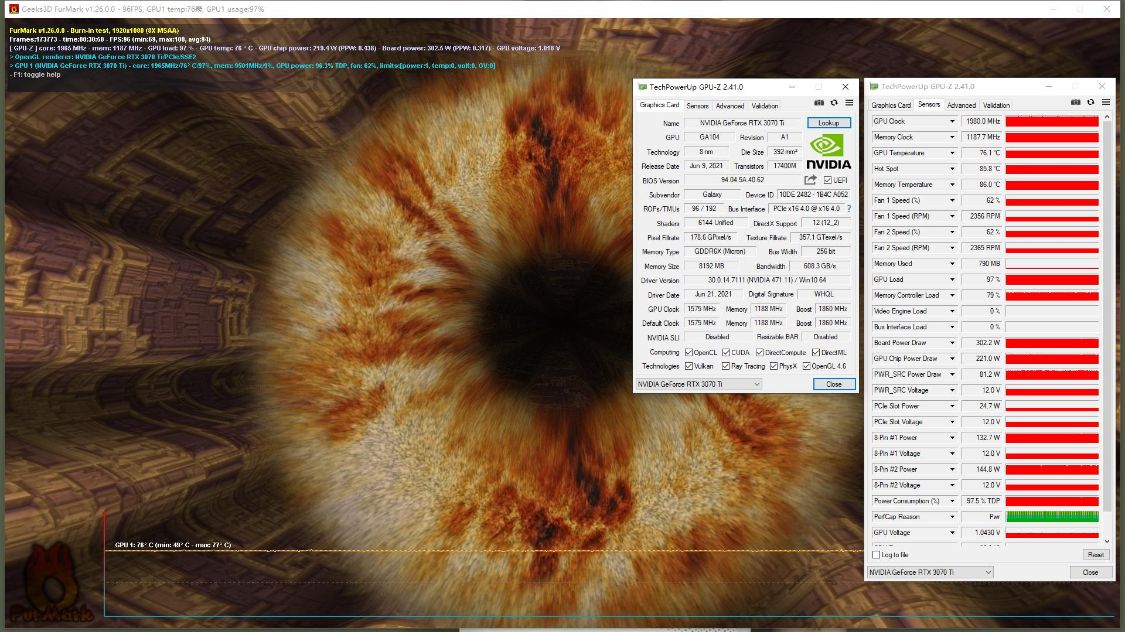Open the Memory Clock sensor dropdown arrow
Screen dimensions: 1125x632
pos(952,137)
